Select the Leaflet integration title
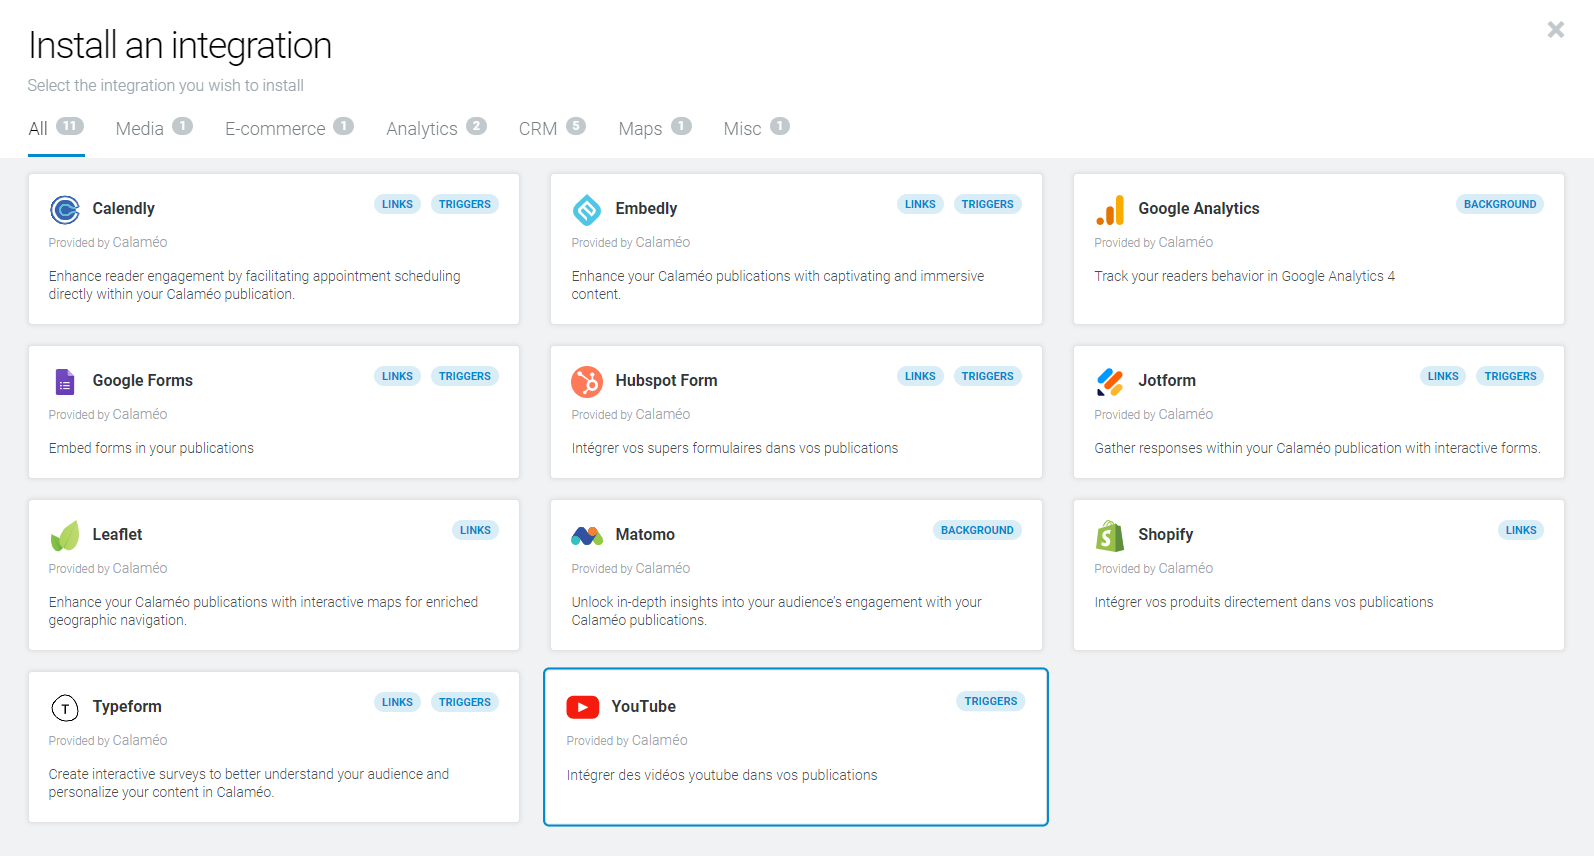 [x=117, y=534]
